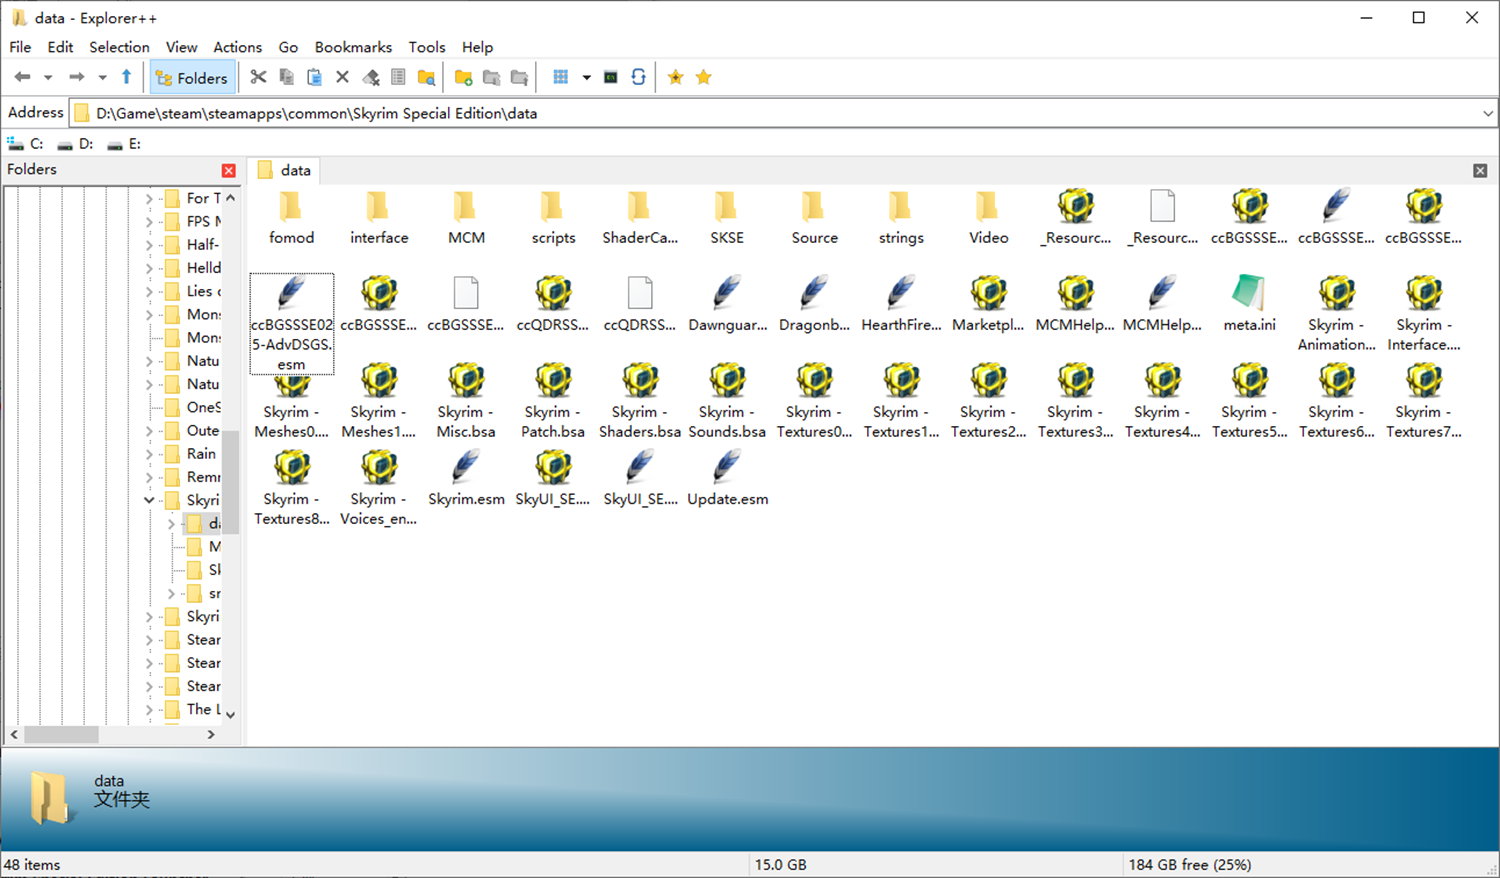Navigate up one folder level
Screen dimensions: 1500x878
(x=126, y=77)
